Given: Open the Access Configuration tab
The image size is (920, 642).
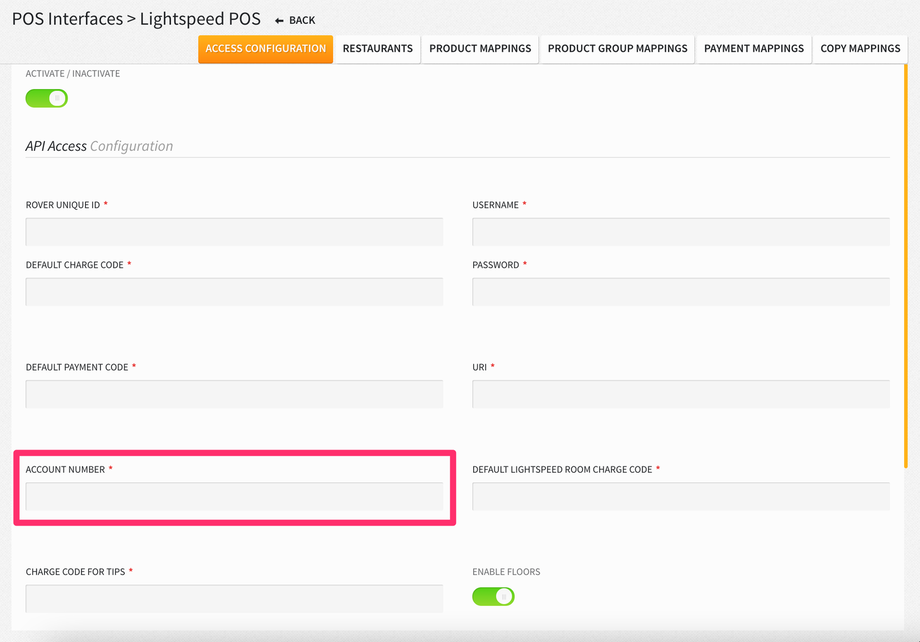Looking at the screenshot, I should coord(266,49).
